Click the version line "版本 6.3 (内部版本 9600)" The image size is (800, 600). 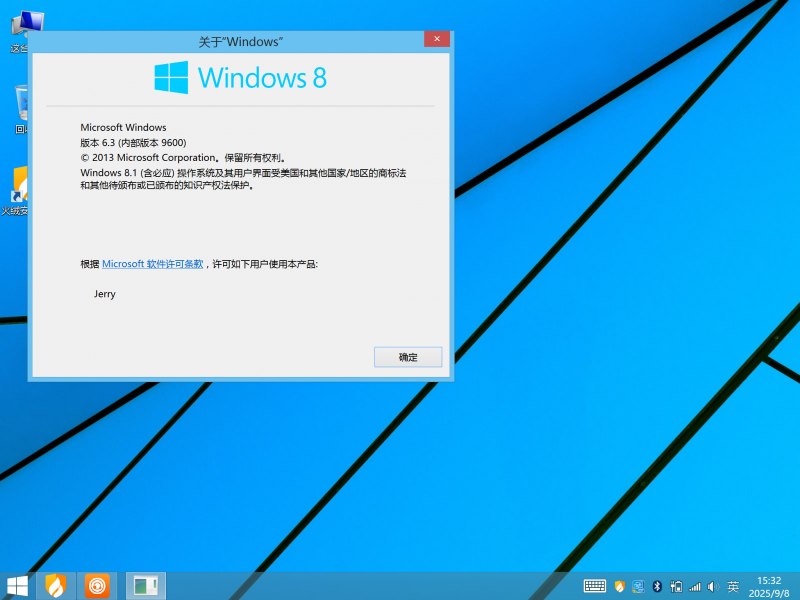133,143
